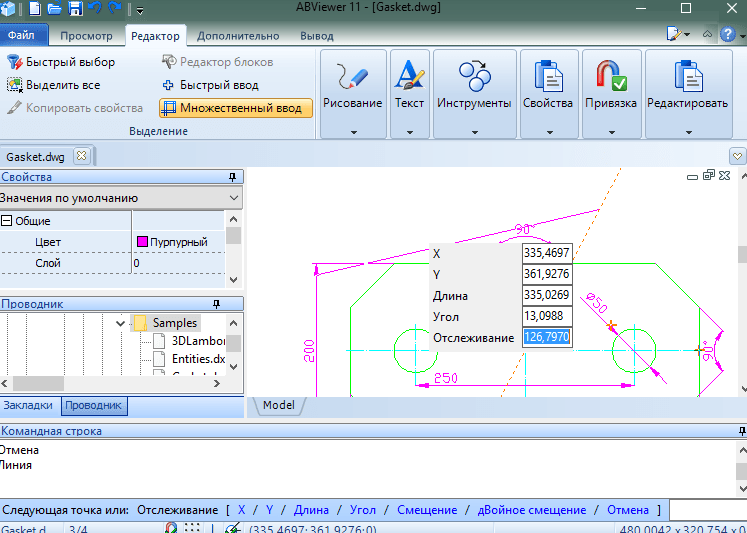Open quick access toolbar customization arrow
Viewport: 747px width, 533px height.
140,10
